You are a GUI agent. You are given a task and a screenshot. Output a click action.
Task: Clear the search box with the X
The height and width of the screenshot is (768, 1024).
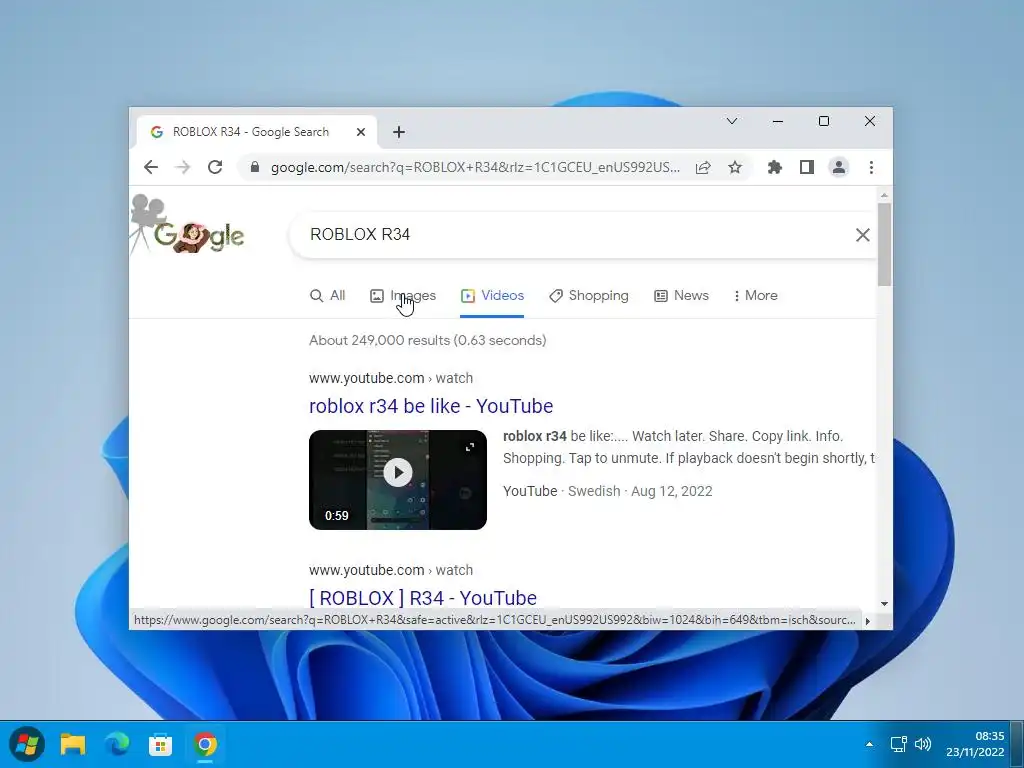click(863, 234)
